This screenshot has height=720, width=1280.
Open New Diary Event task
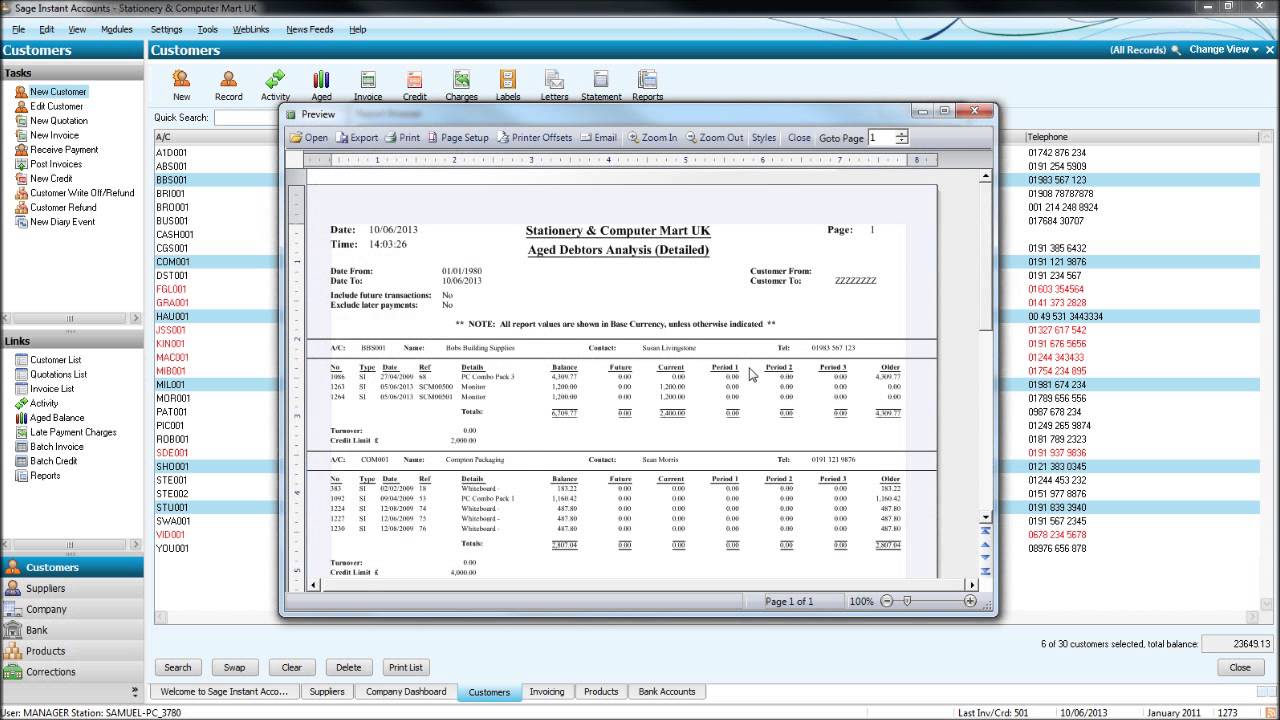click(x=62, y=222)
